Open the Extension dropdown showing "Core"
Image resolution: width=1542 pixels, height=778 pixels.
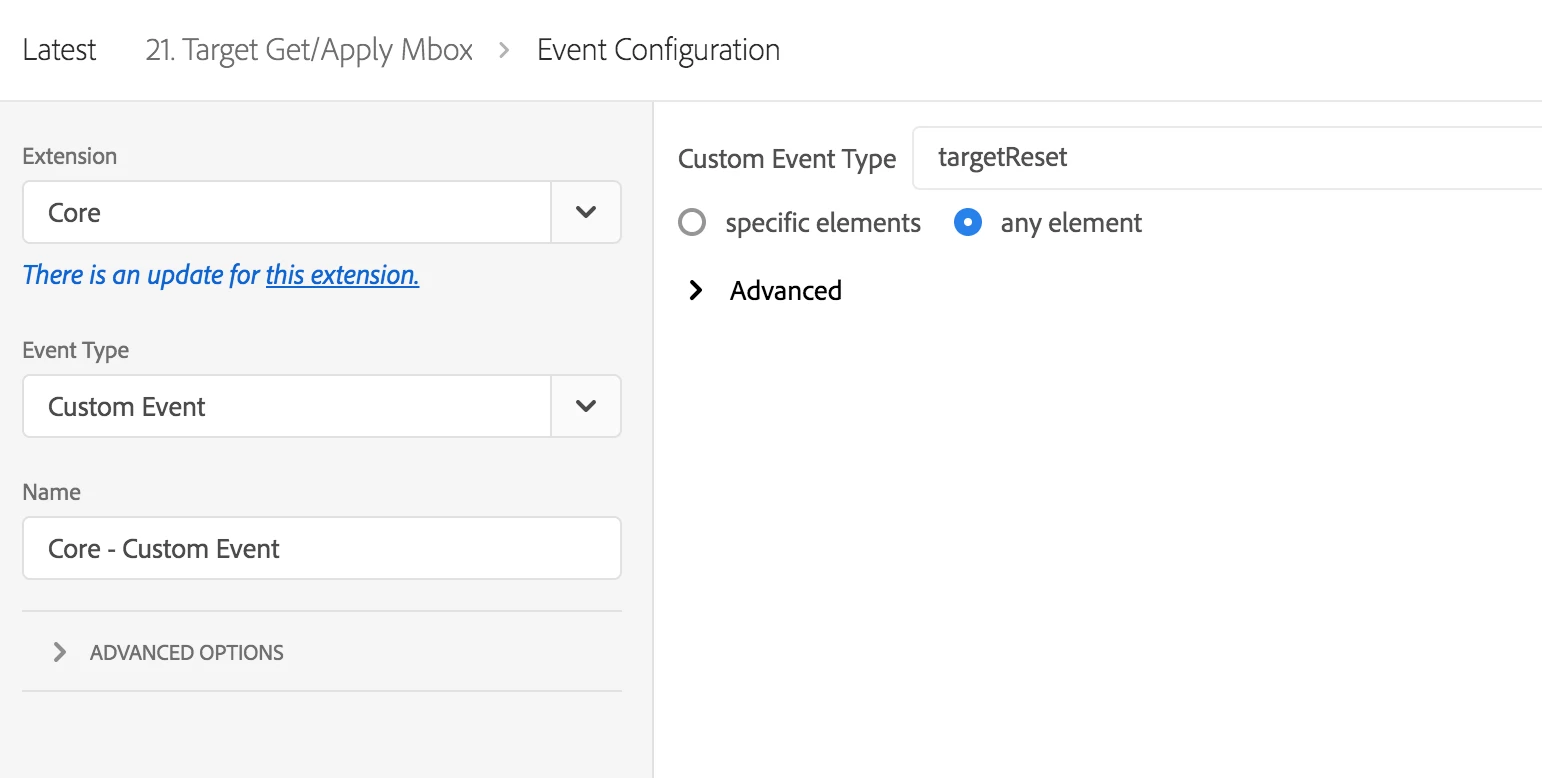point(287,212)
